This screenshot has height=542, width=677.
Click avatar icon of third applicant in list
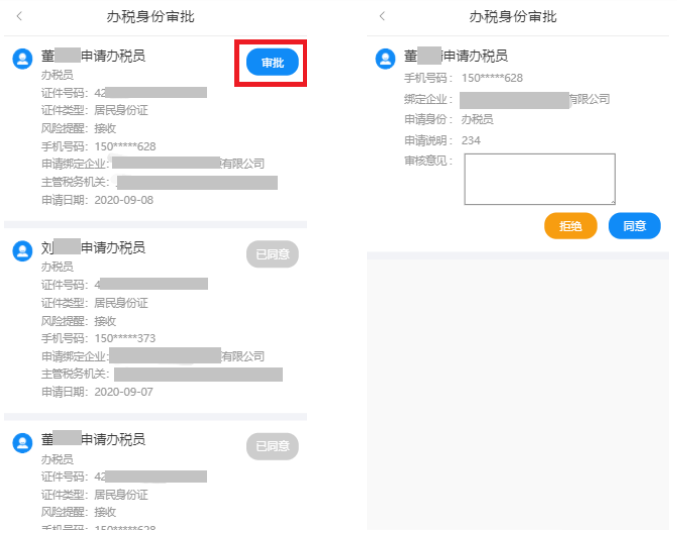tap(22, 443)
